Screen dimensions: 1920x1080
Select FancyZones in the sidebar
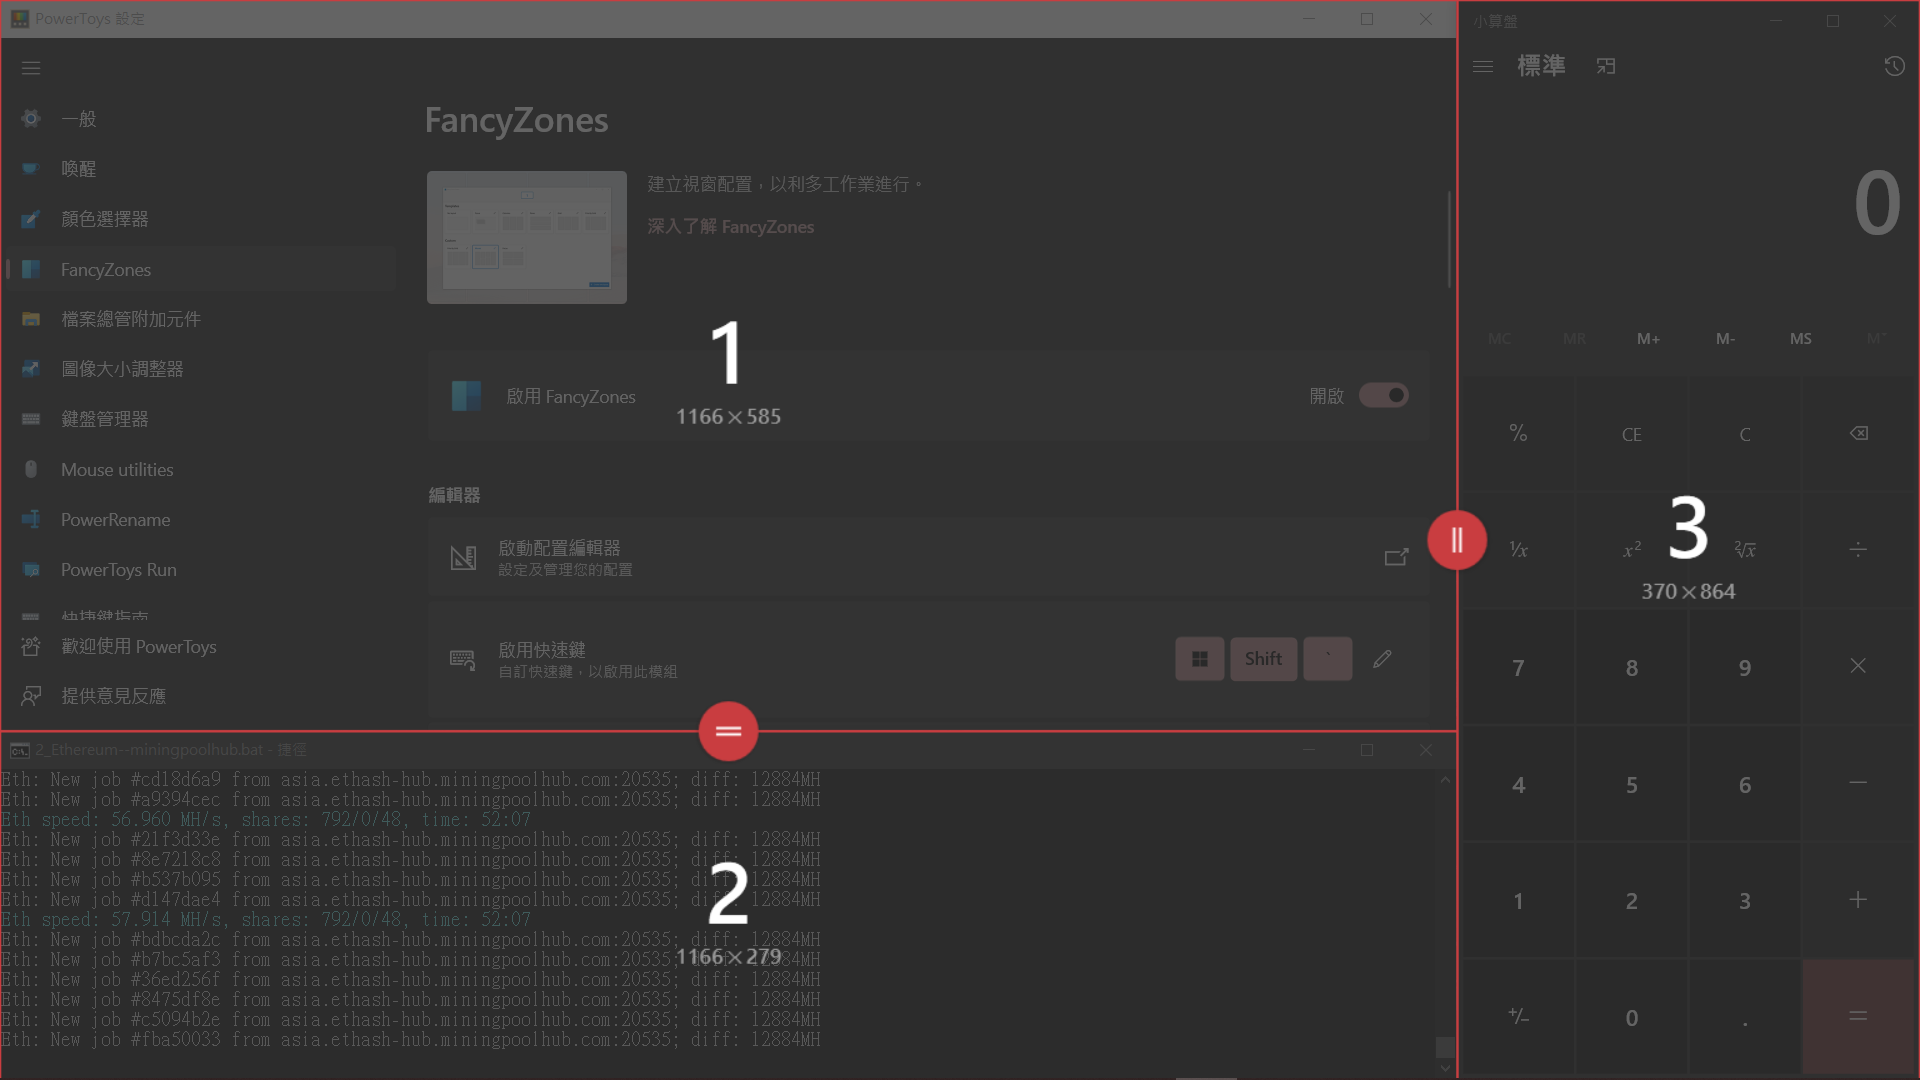200,269
